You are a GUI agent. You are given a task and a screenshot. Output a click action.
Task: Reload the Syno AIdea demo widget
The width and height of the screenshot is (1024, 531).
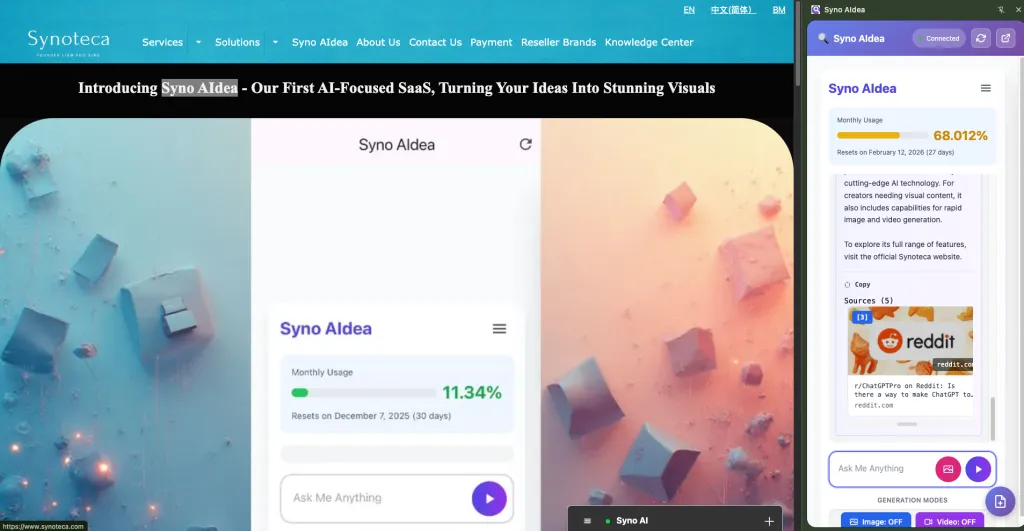[x=525, y=144]
